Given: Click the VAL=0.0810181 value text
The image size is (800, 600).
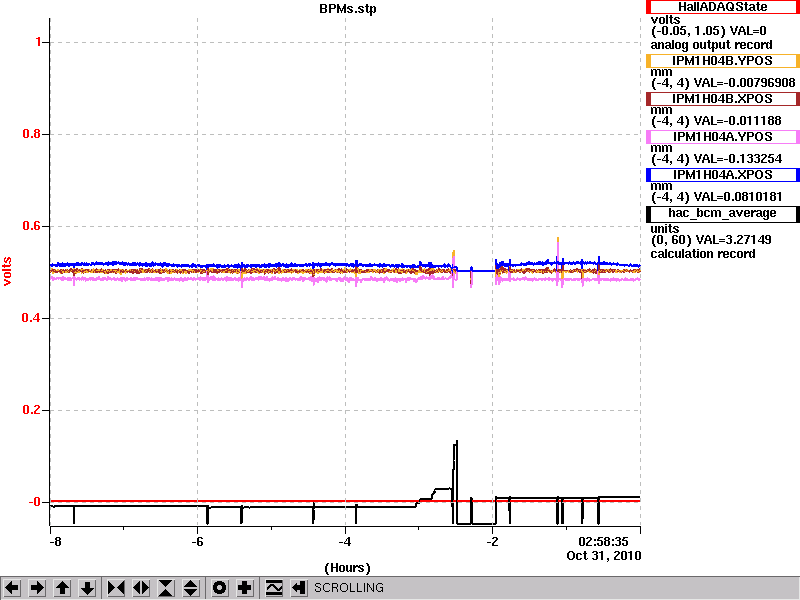Looking at the screenshot, I should tap(738, 197).
